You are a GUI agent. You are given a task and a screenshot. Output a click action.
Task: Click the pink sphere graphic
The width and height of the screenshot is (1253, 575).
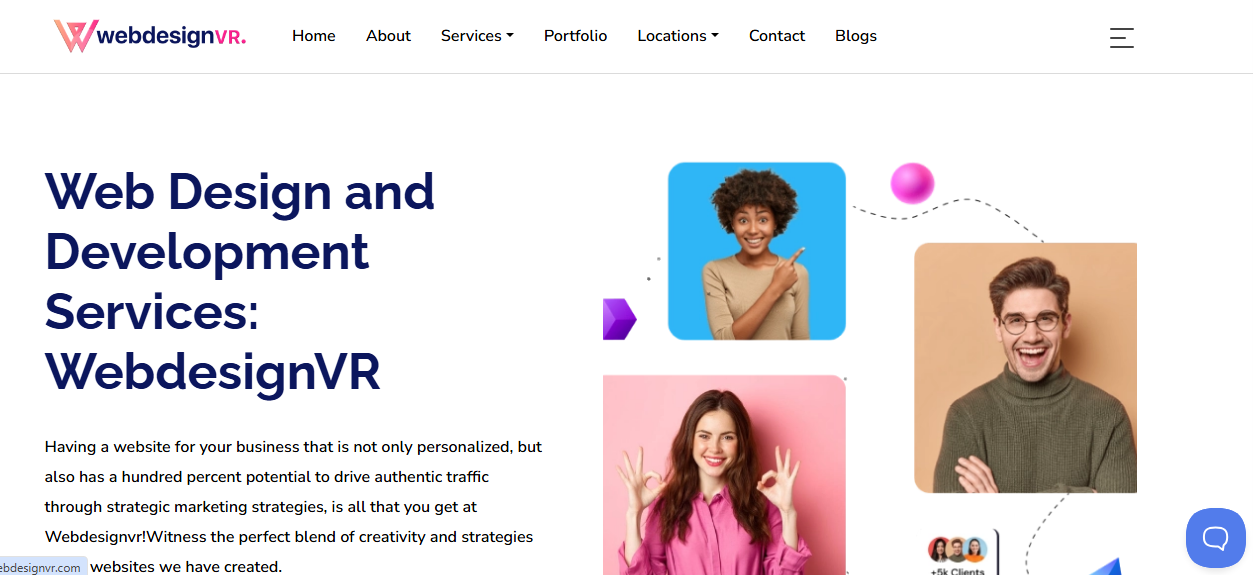pyautogui.click(x=912, y=183)
